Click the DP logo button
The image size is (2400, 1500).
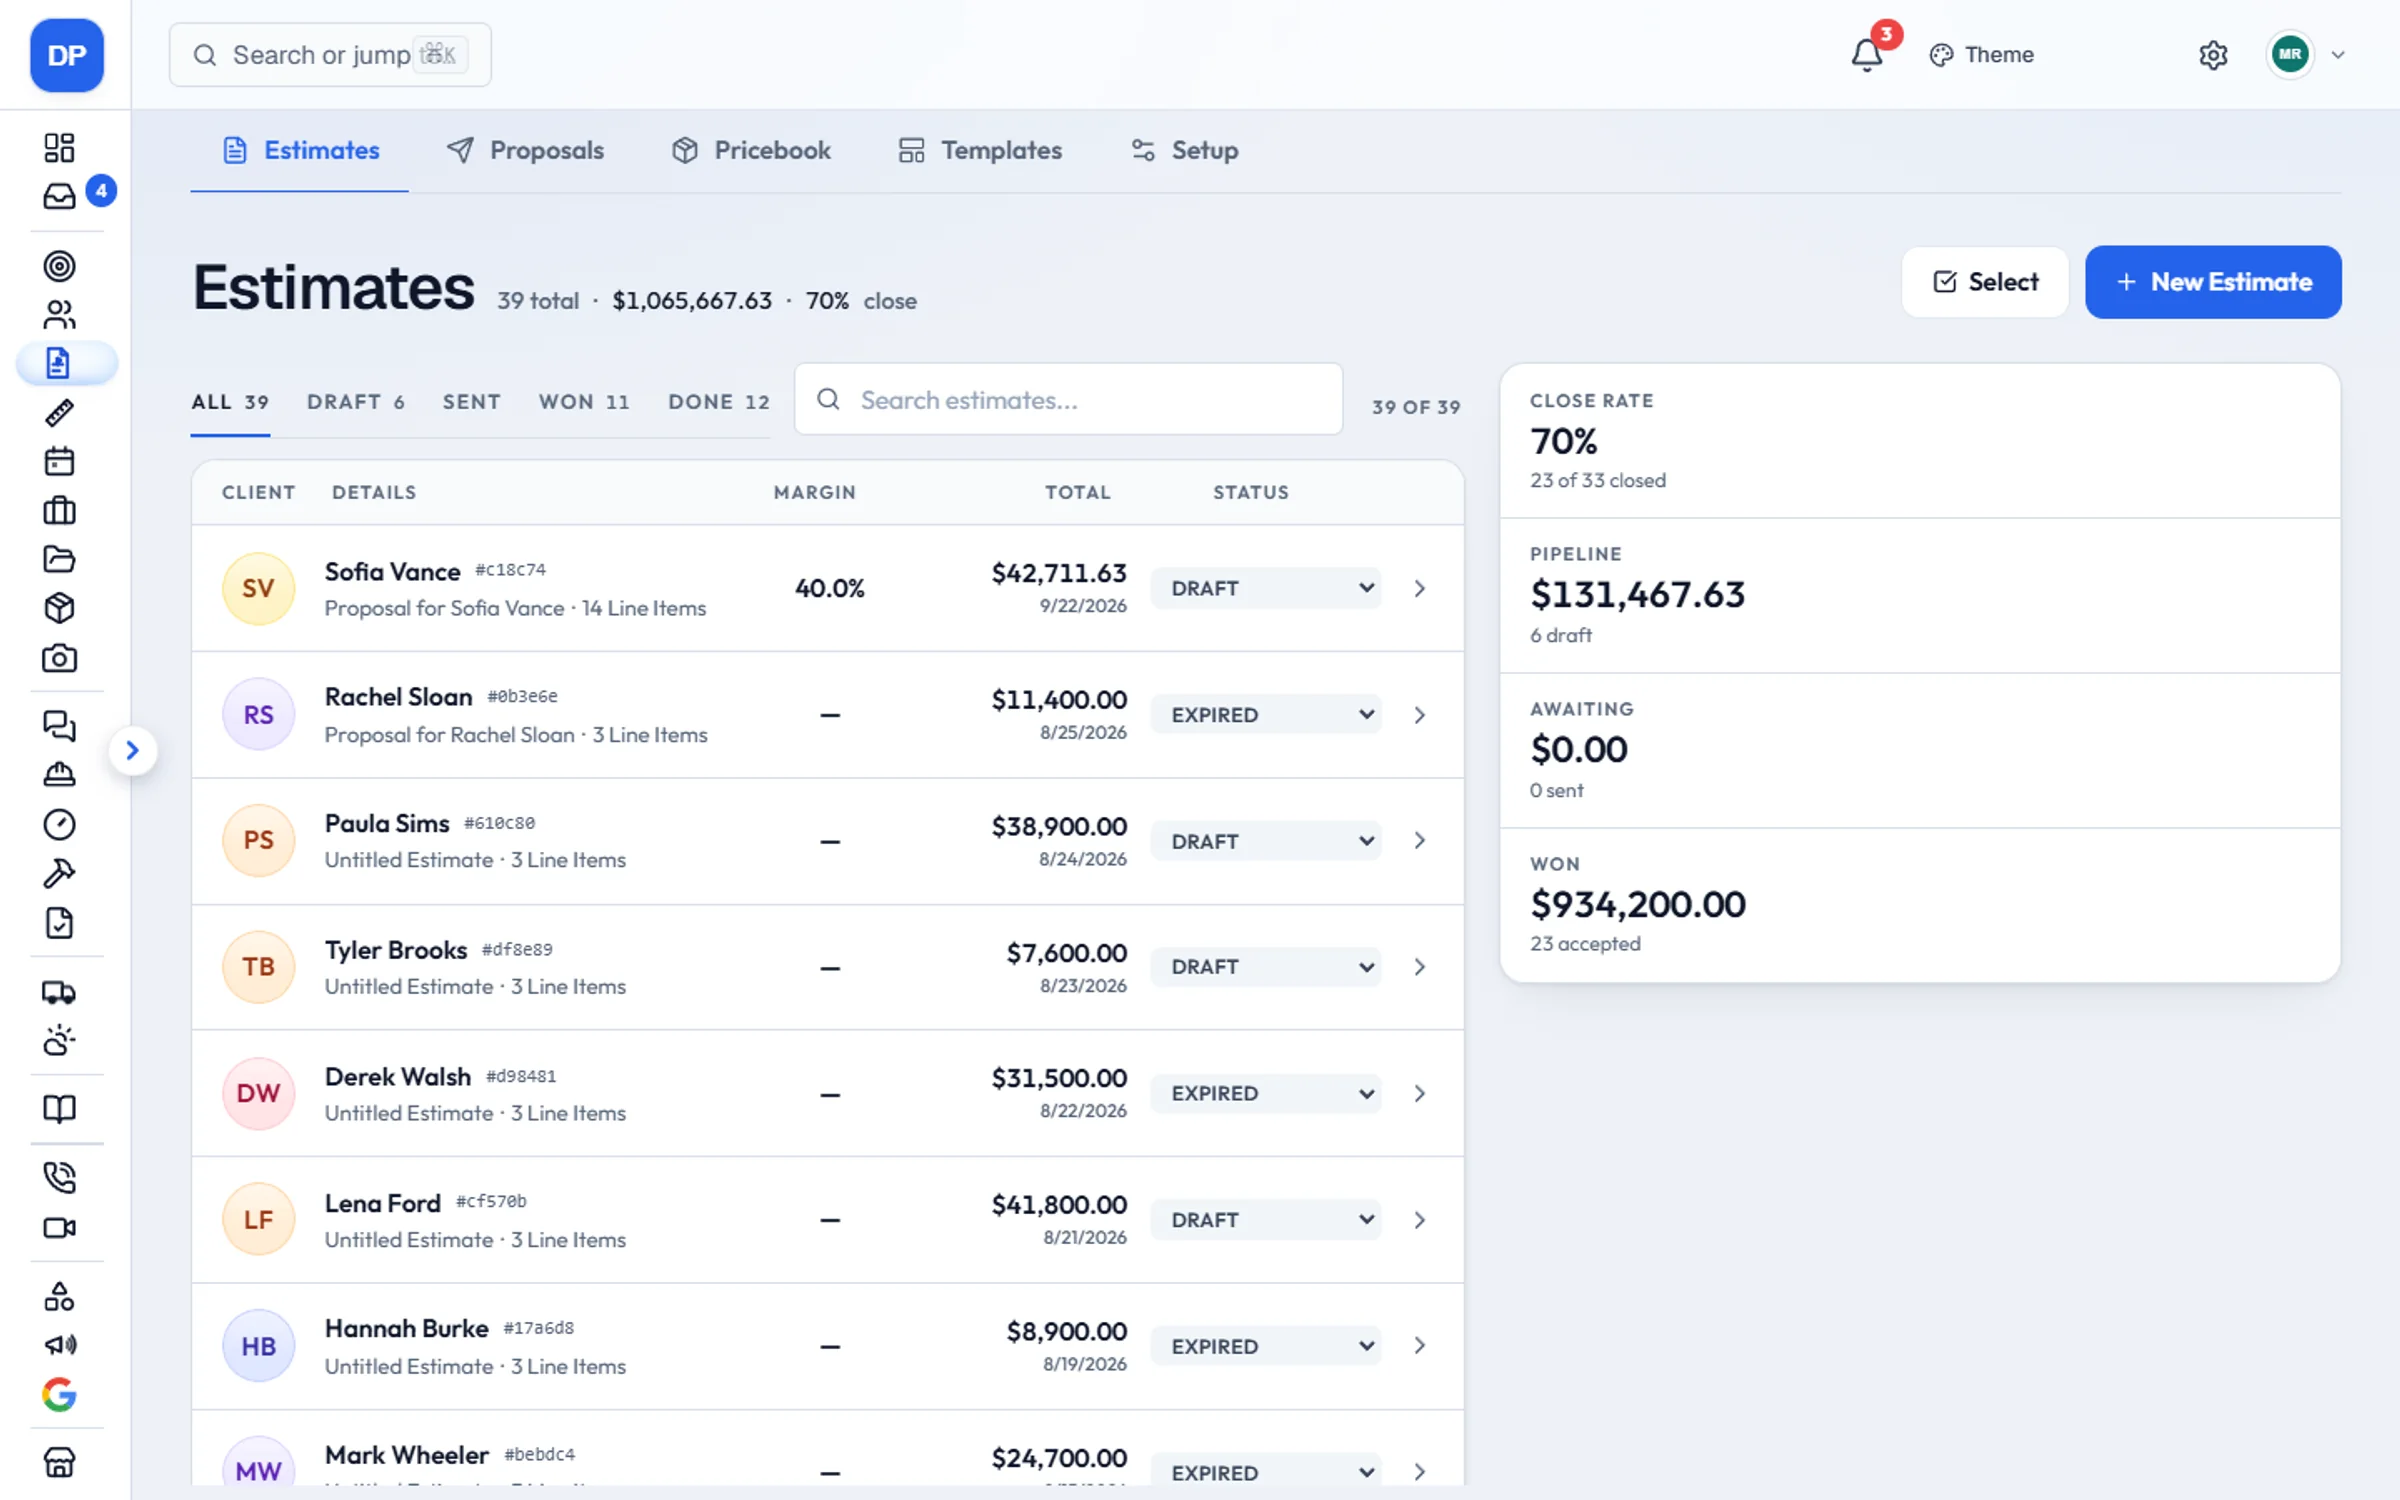(67, 55)
